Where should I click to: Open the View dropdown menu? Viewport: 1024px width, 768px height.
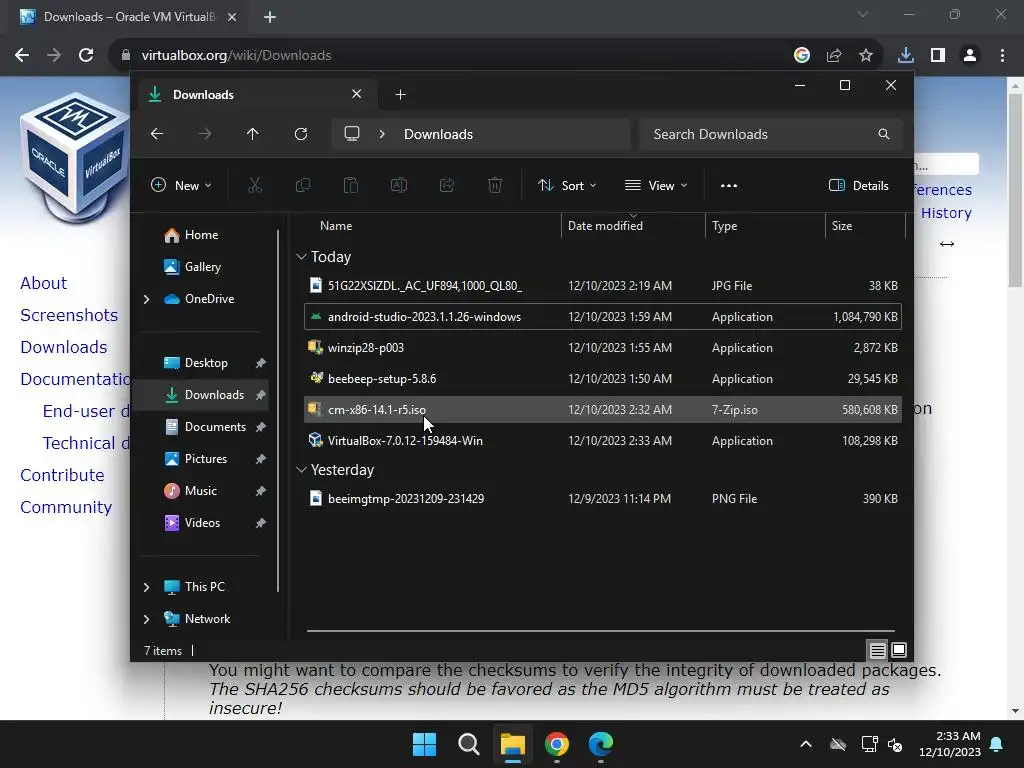tap(656, 185)
